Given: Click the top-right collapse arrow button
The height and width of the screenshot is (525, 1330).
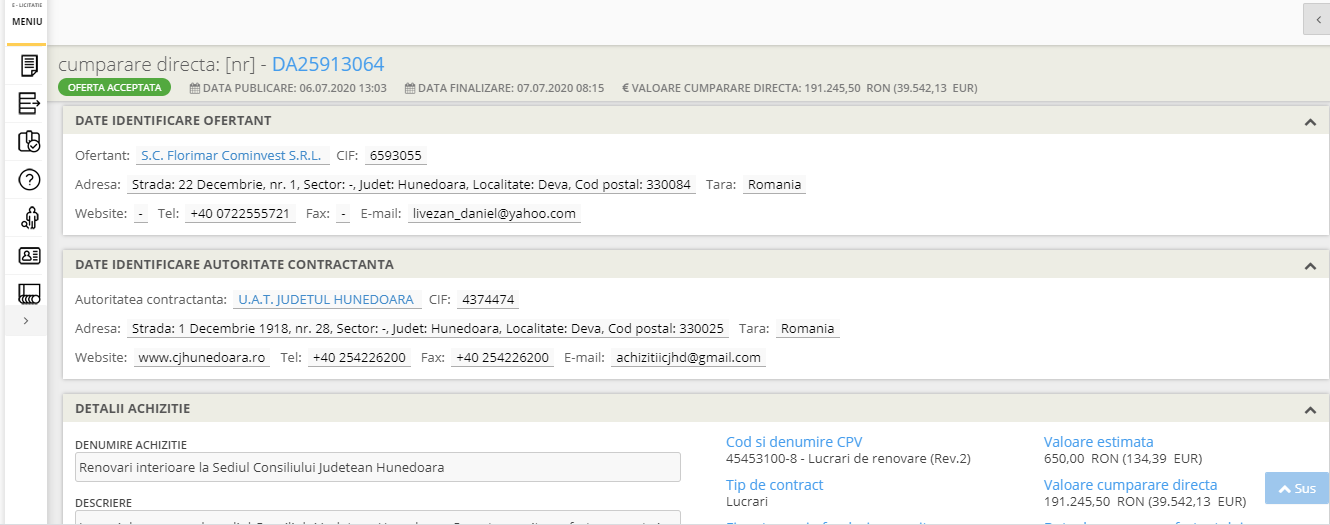Looking at the screenshot, I should pyautogui.click(x=1316, y=19).
